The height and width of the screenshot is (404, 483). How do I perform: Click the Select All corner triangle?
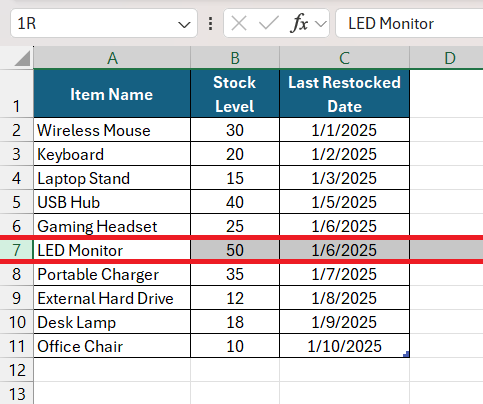22,58
